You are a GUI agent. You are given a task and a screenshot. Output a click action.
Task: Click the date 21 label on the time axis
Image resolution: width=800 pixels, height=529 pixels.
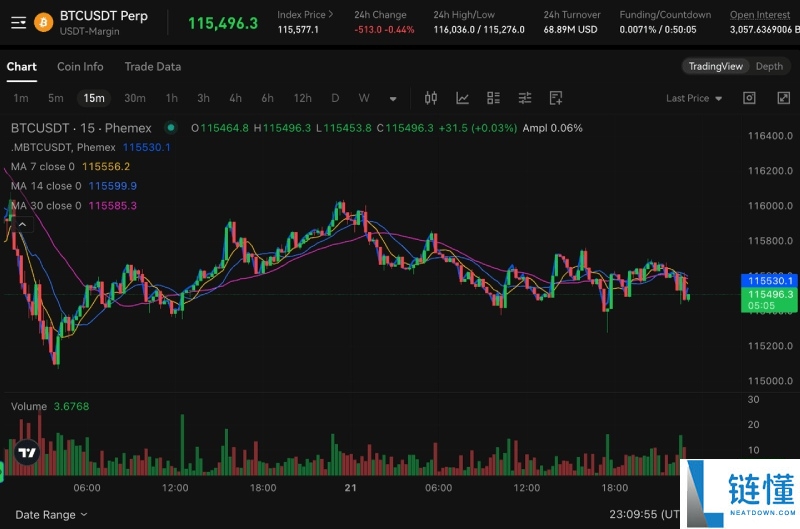(351, 488)
